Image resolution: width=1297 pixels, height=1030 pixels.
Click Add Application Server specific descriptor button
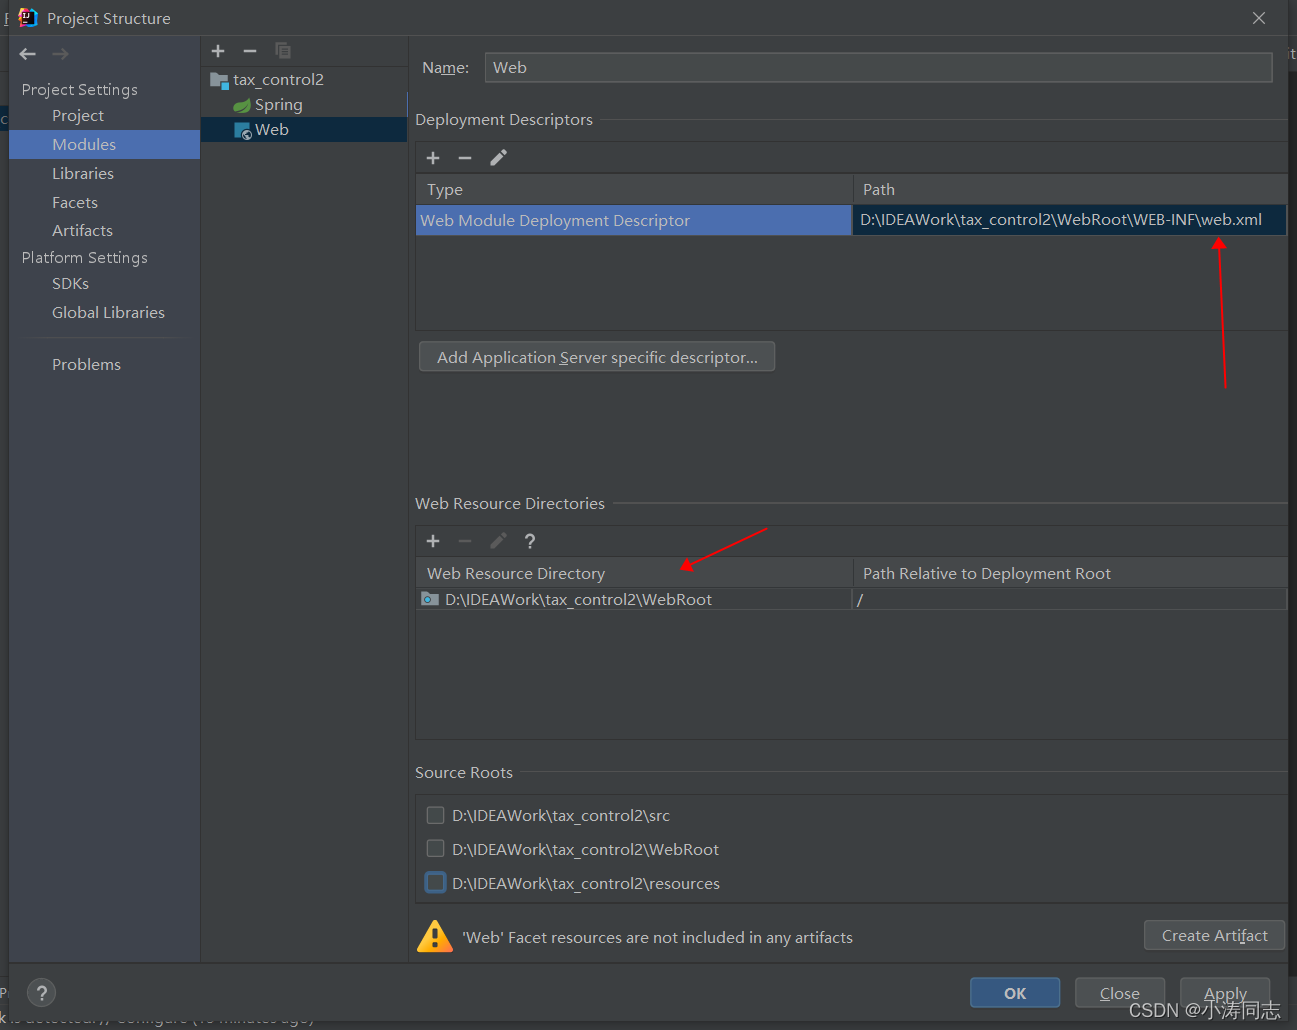(x=597, y=357)
